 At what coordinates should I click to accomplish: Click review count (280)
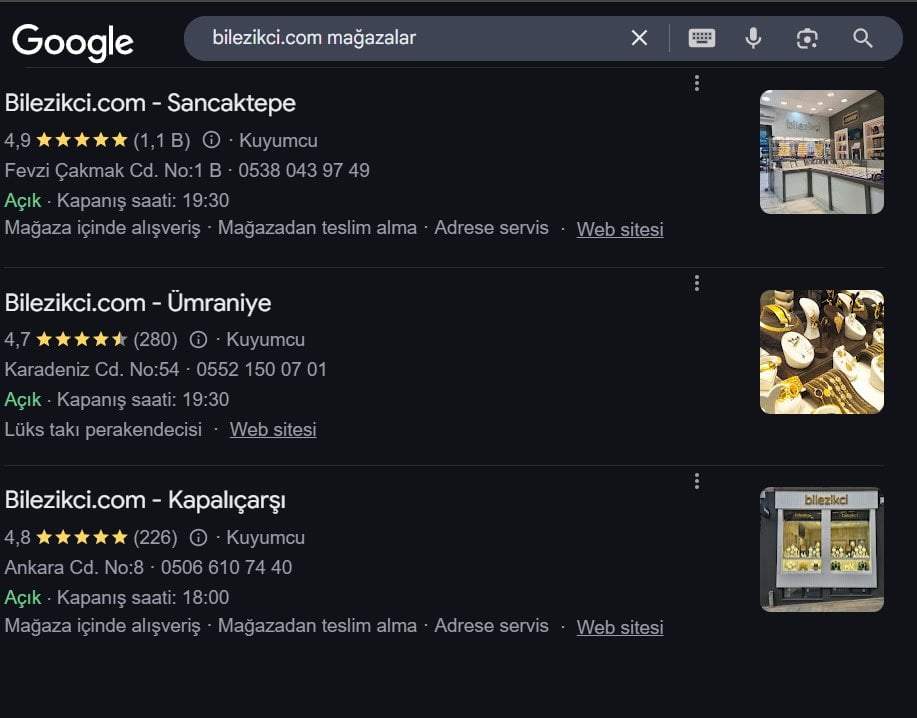click(156, 339)
